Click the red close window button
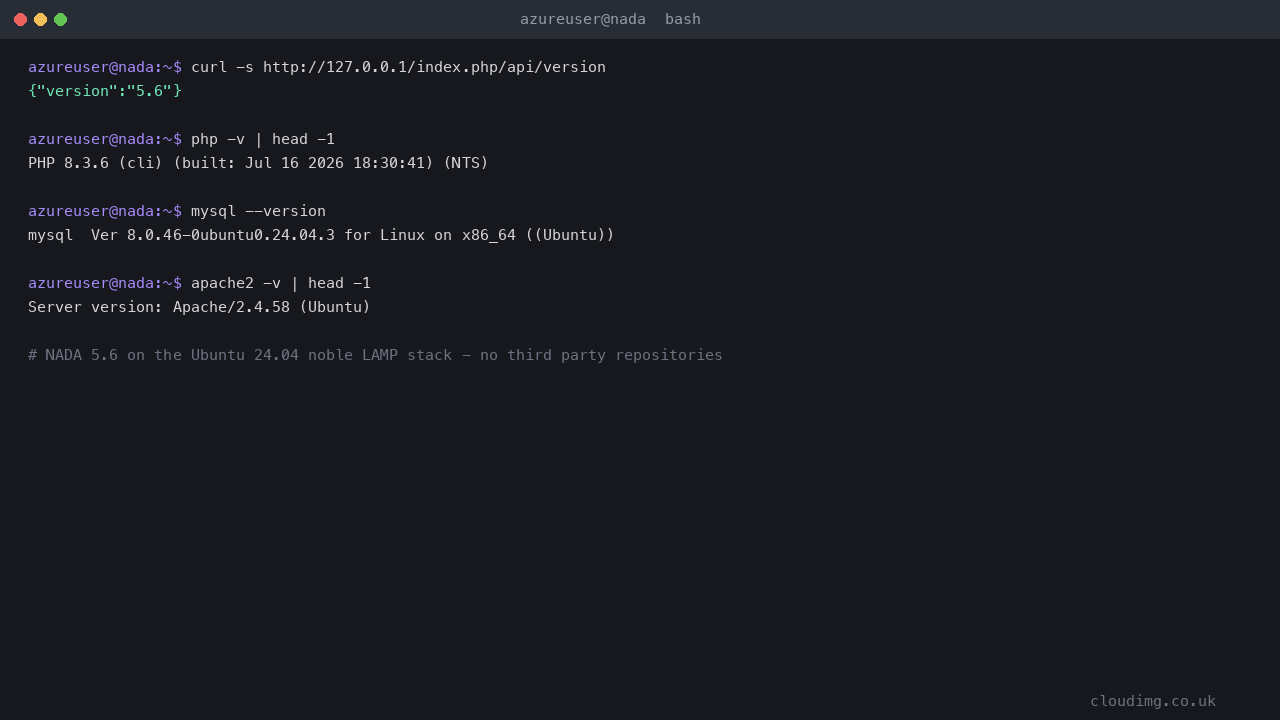 (20, 19)
